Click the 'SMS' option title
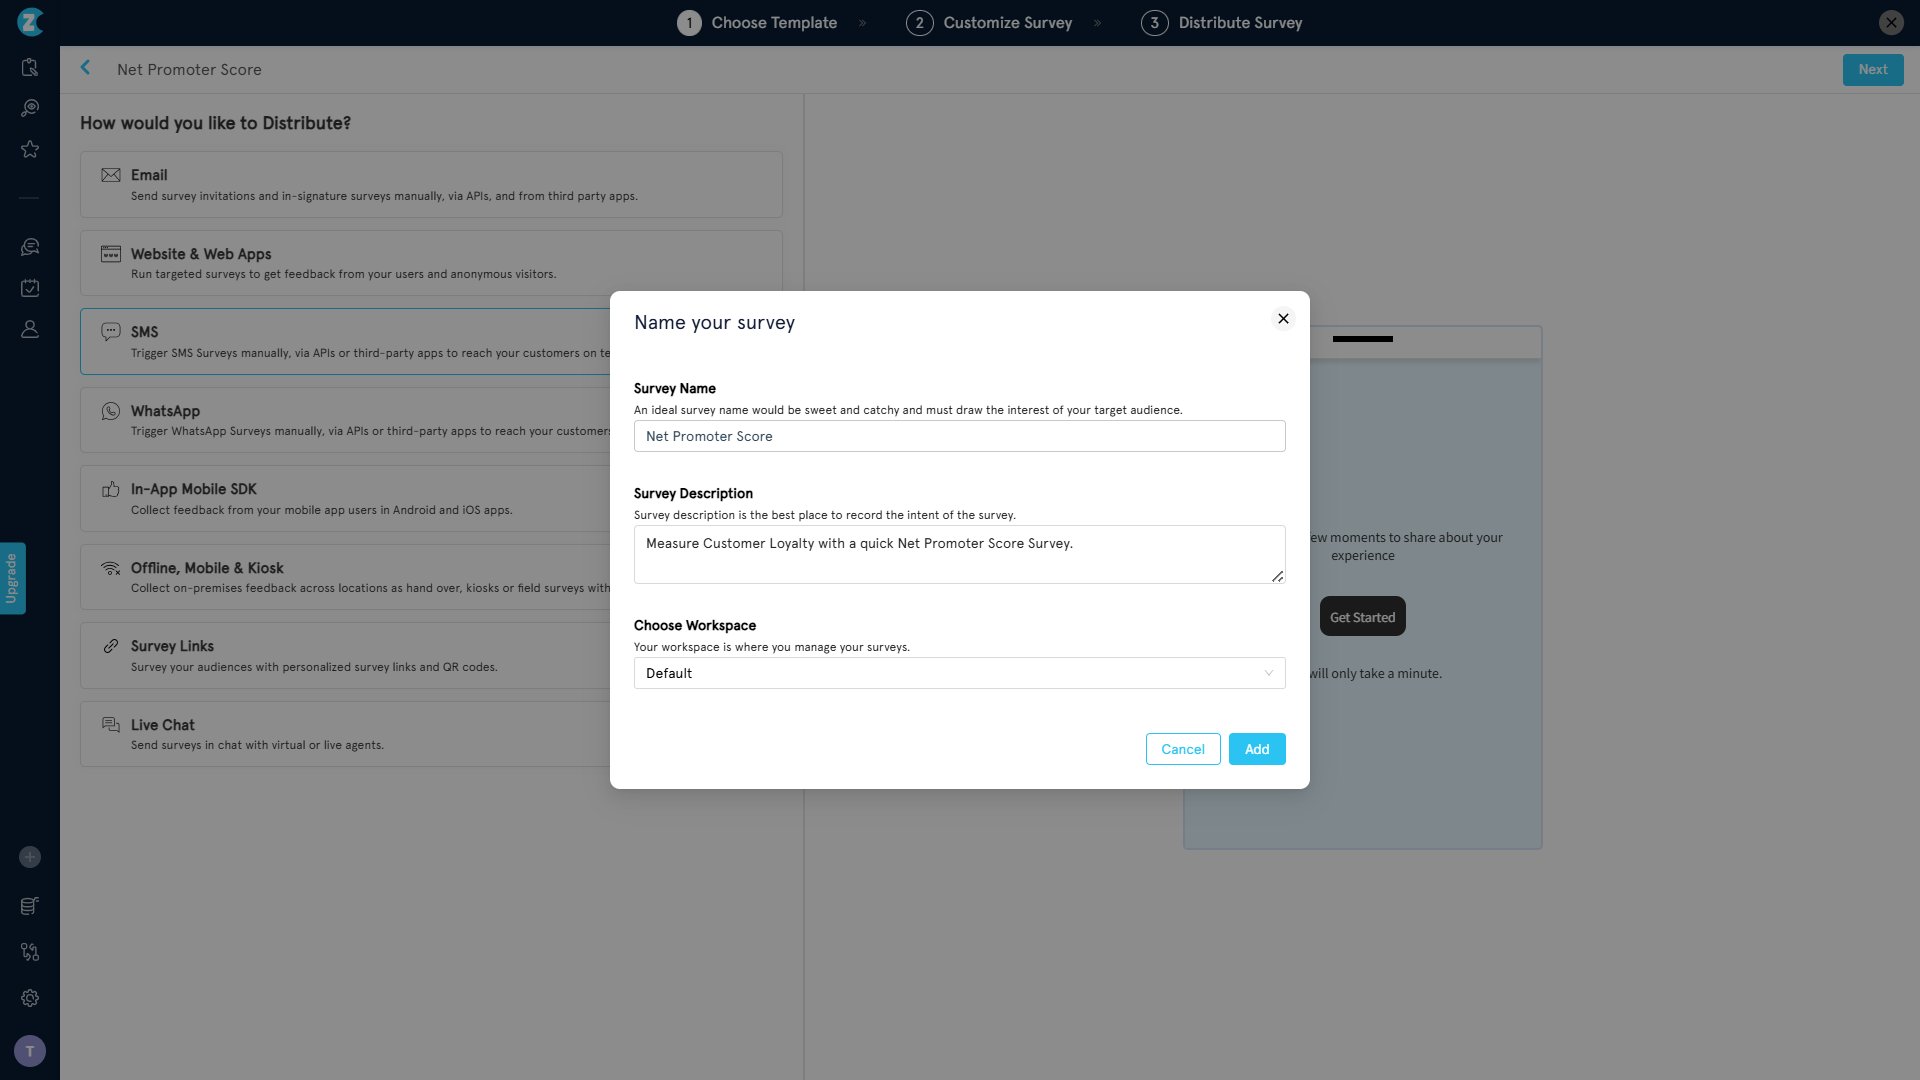Image resolution: width=1920 pixels, height=1080 pixels. point(144,332)
